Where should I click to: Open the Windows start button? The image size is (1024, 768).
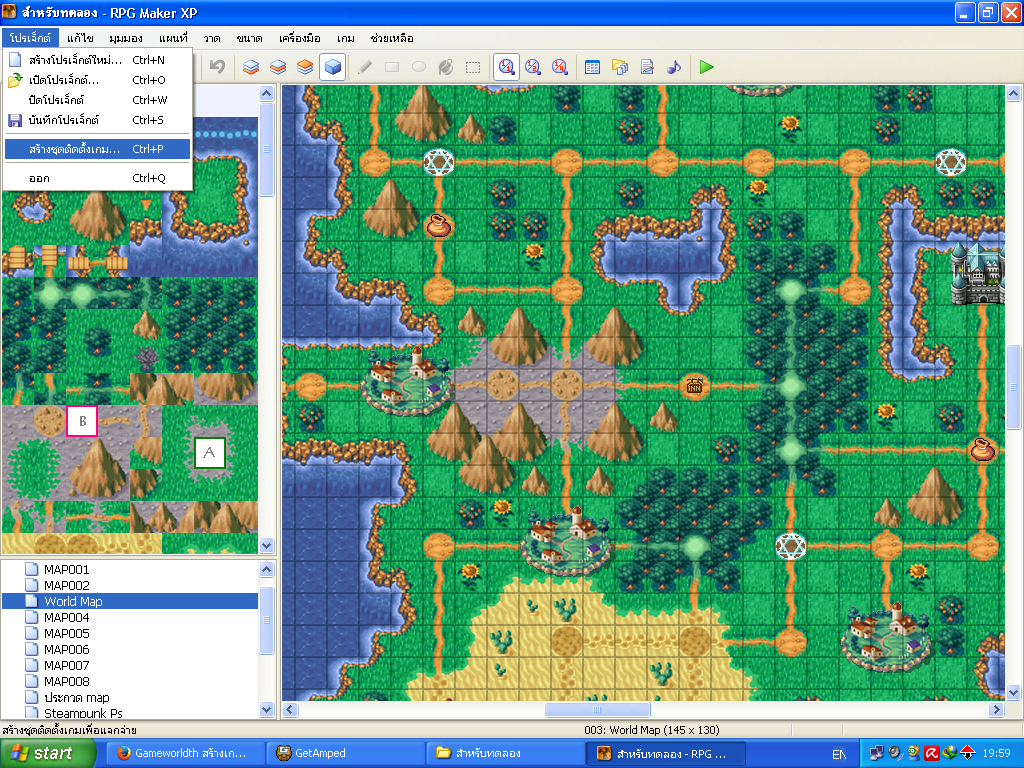coord(48,754)
